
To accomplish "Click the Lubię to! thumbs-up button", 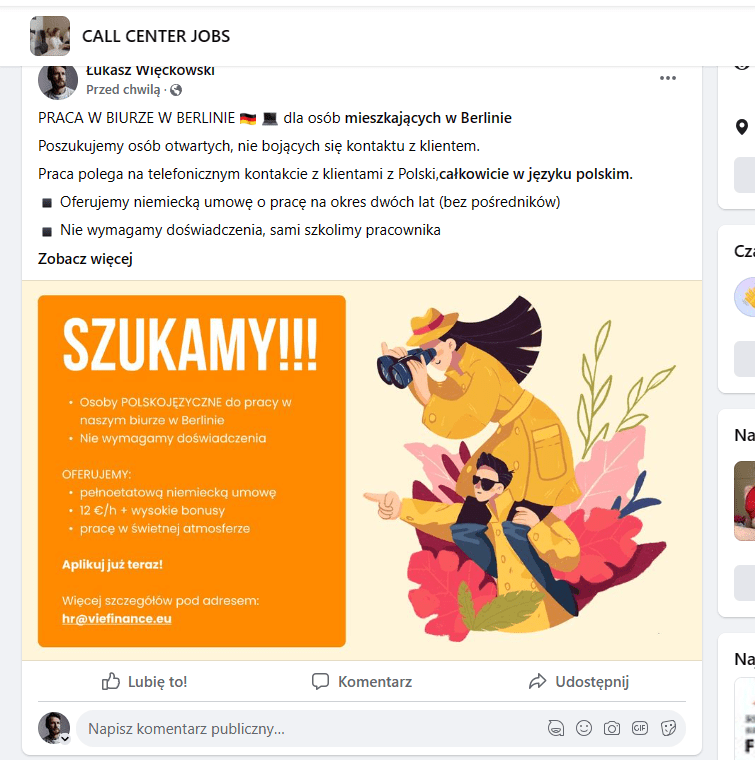I will [144, 681].
